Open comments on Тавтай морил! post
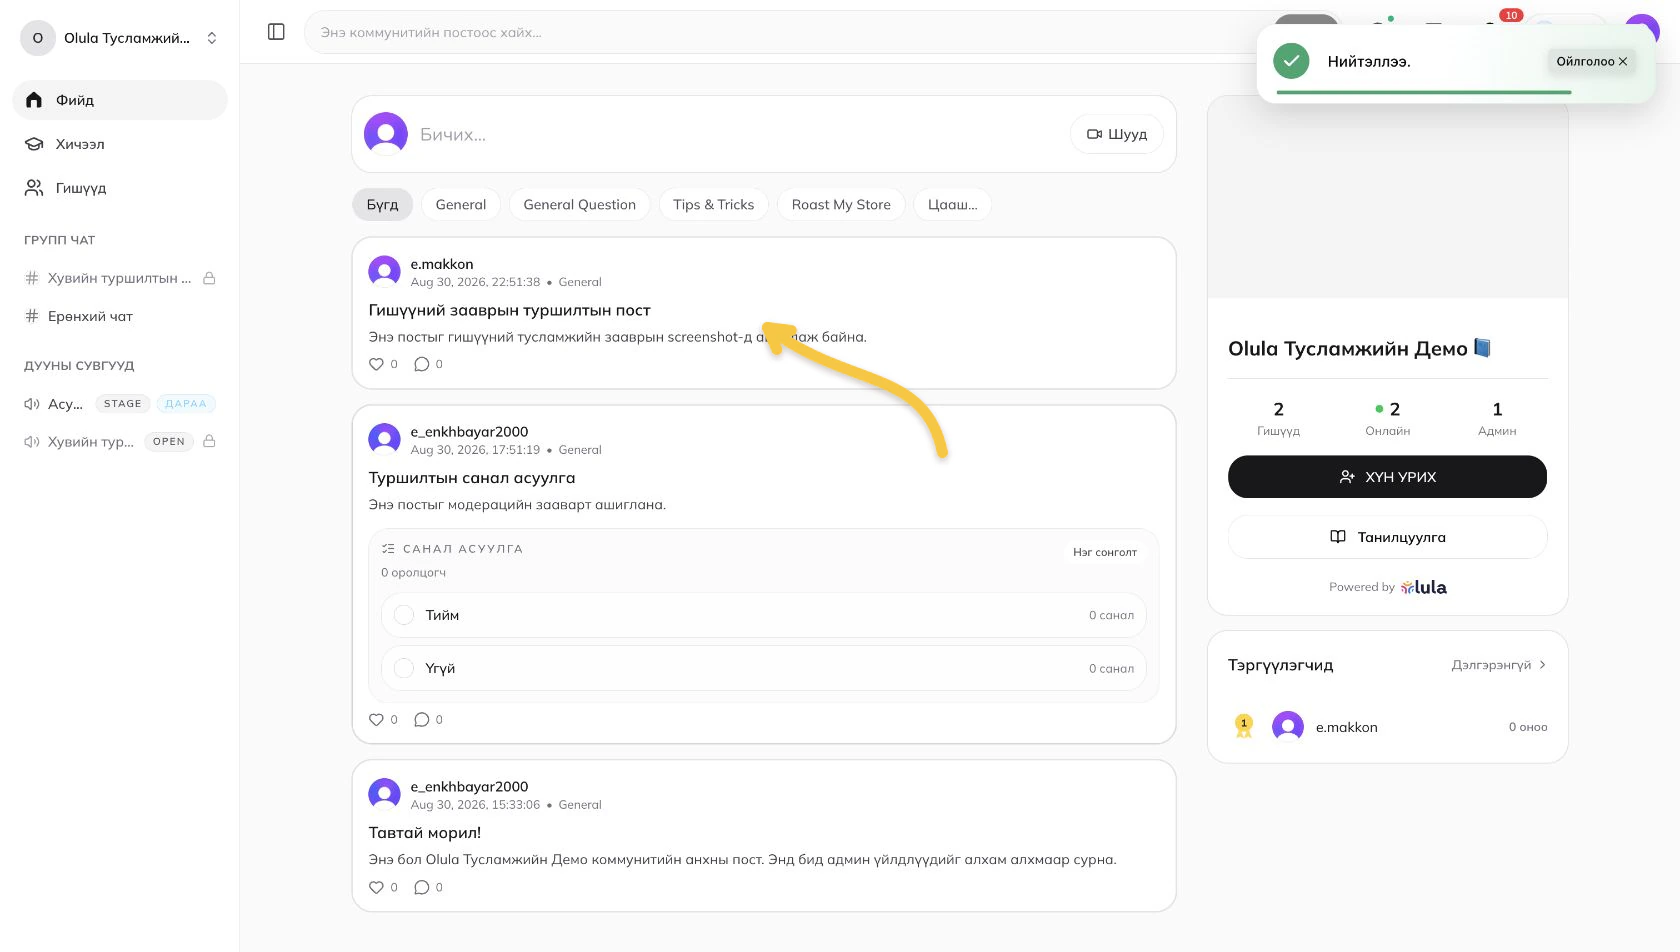 click(422, 887)
